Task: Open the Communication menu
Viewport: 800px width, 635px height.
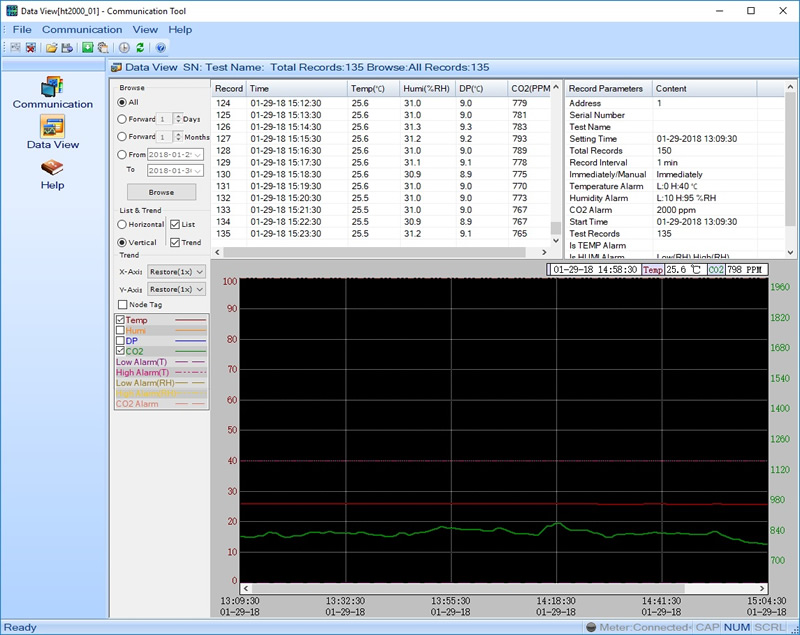Action: [x=82, y=30]
